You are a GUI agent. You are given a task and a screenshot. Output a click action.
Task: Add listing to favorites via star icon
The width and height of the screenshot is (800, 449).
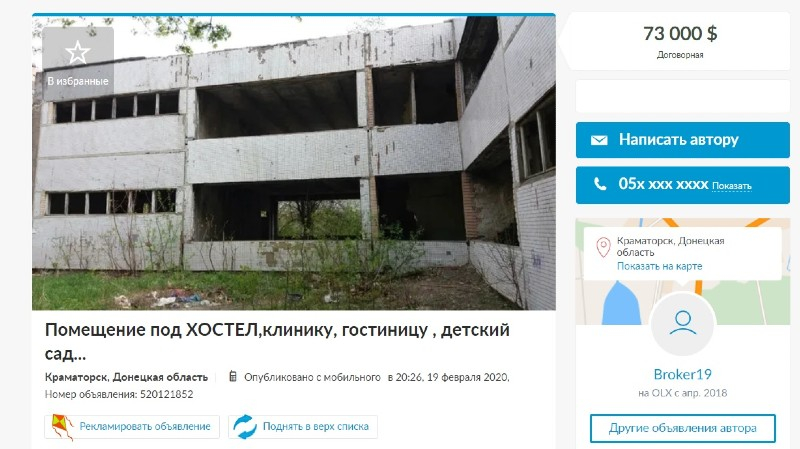click(78, 53)
